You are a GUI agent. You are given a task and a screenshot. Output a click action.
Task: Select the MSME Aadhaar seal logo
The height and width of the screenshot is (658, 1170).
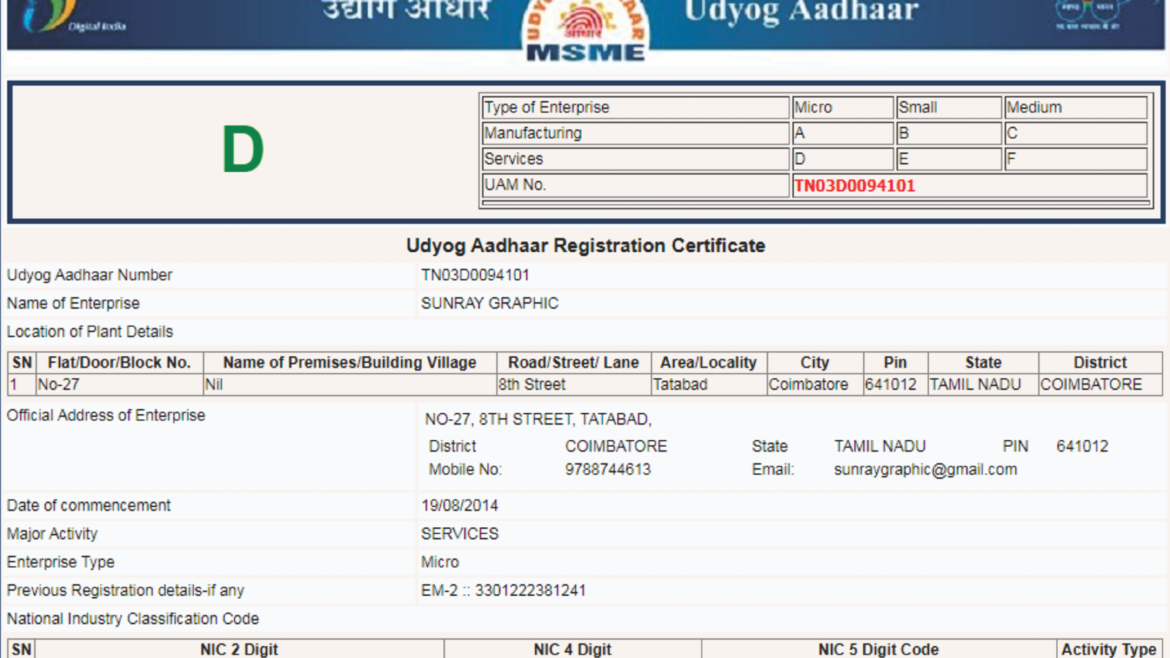pyautogui.click(x=582, y=20)
